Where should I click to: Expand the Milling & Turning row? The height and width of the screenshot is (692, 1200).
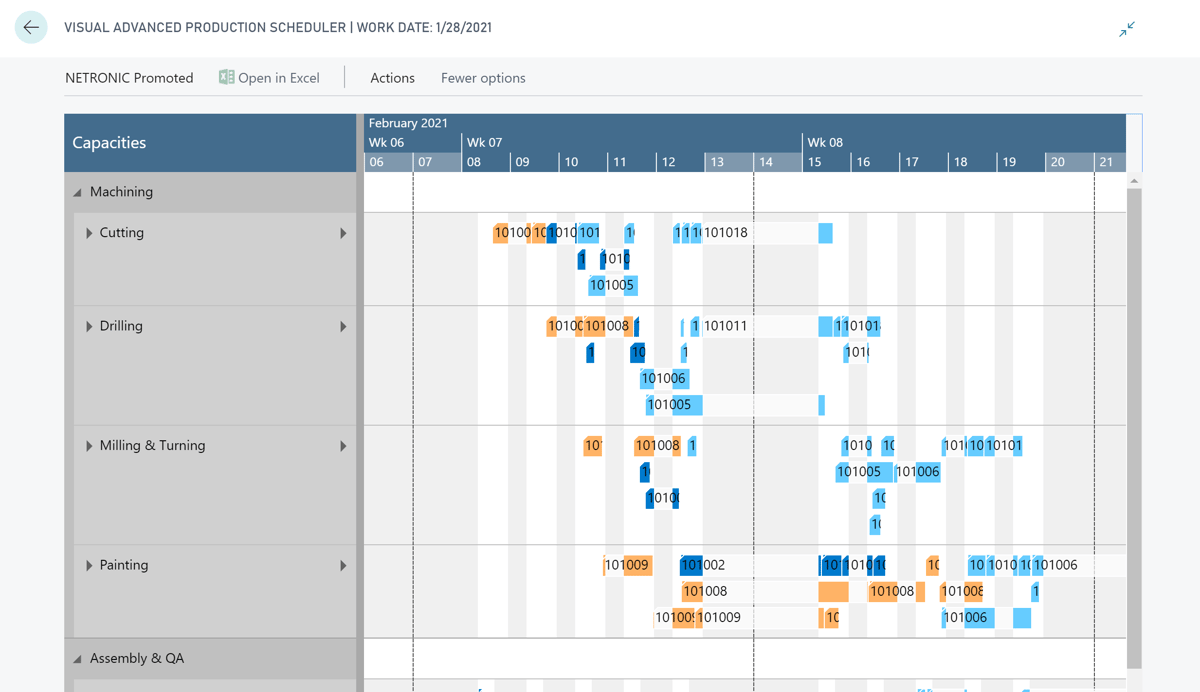coord(89,446)
